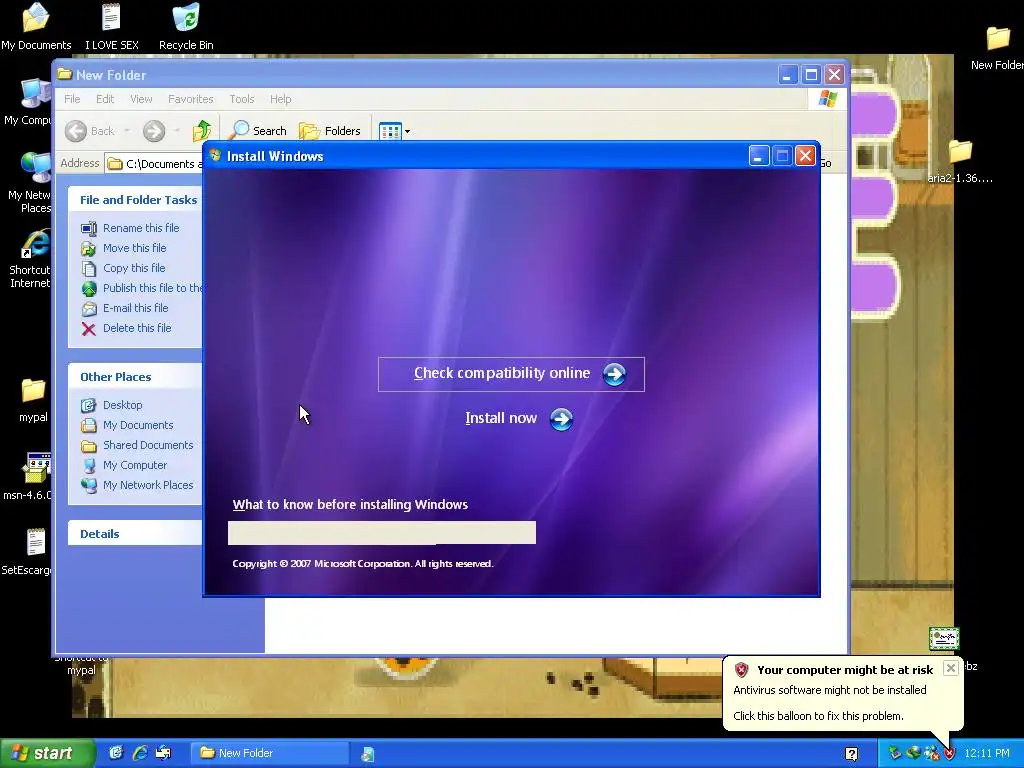Click the Install now label
Viewport: 1024px width, 768px height.
coord(501,418)
